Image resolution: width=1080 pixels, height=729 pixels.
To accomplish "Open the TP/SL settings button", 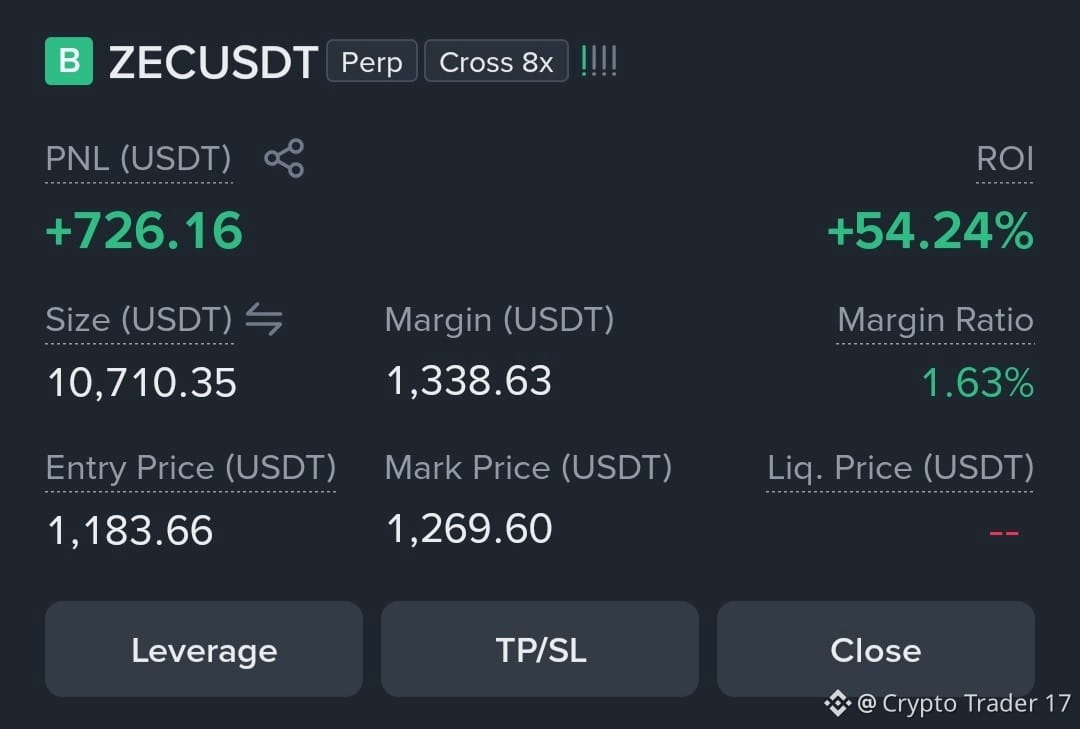I will 540,649.
